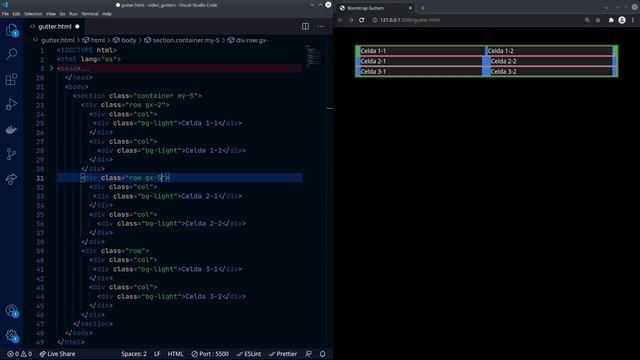Screen dimensions: 640x360
Task: Open browser zoom icon in address bar
Action: [587, 20]
